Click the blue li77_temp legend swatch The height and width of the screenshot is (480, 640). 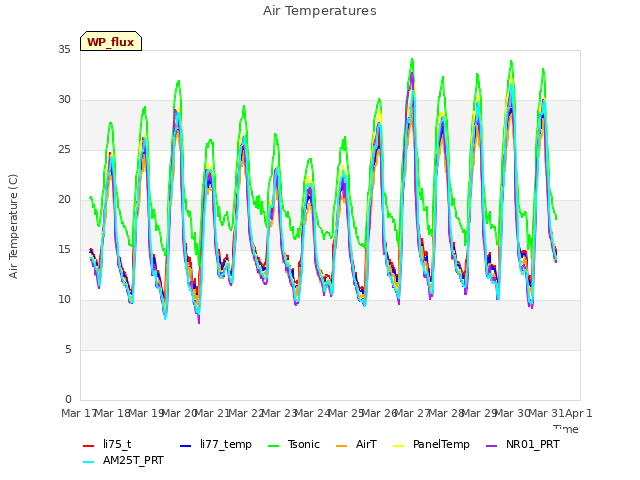pos(186,446)
